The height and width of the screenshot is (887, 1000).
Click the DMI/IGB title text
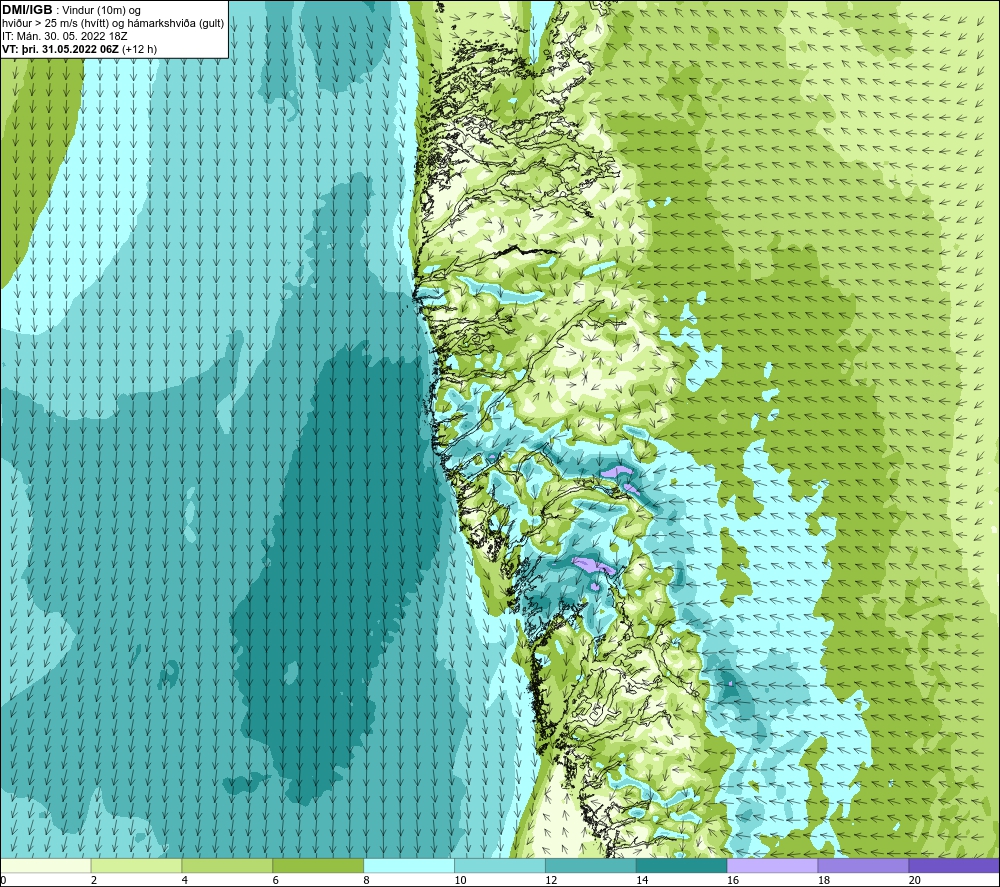pos(27,10)
